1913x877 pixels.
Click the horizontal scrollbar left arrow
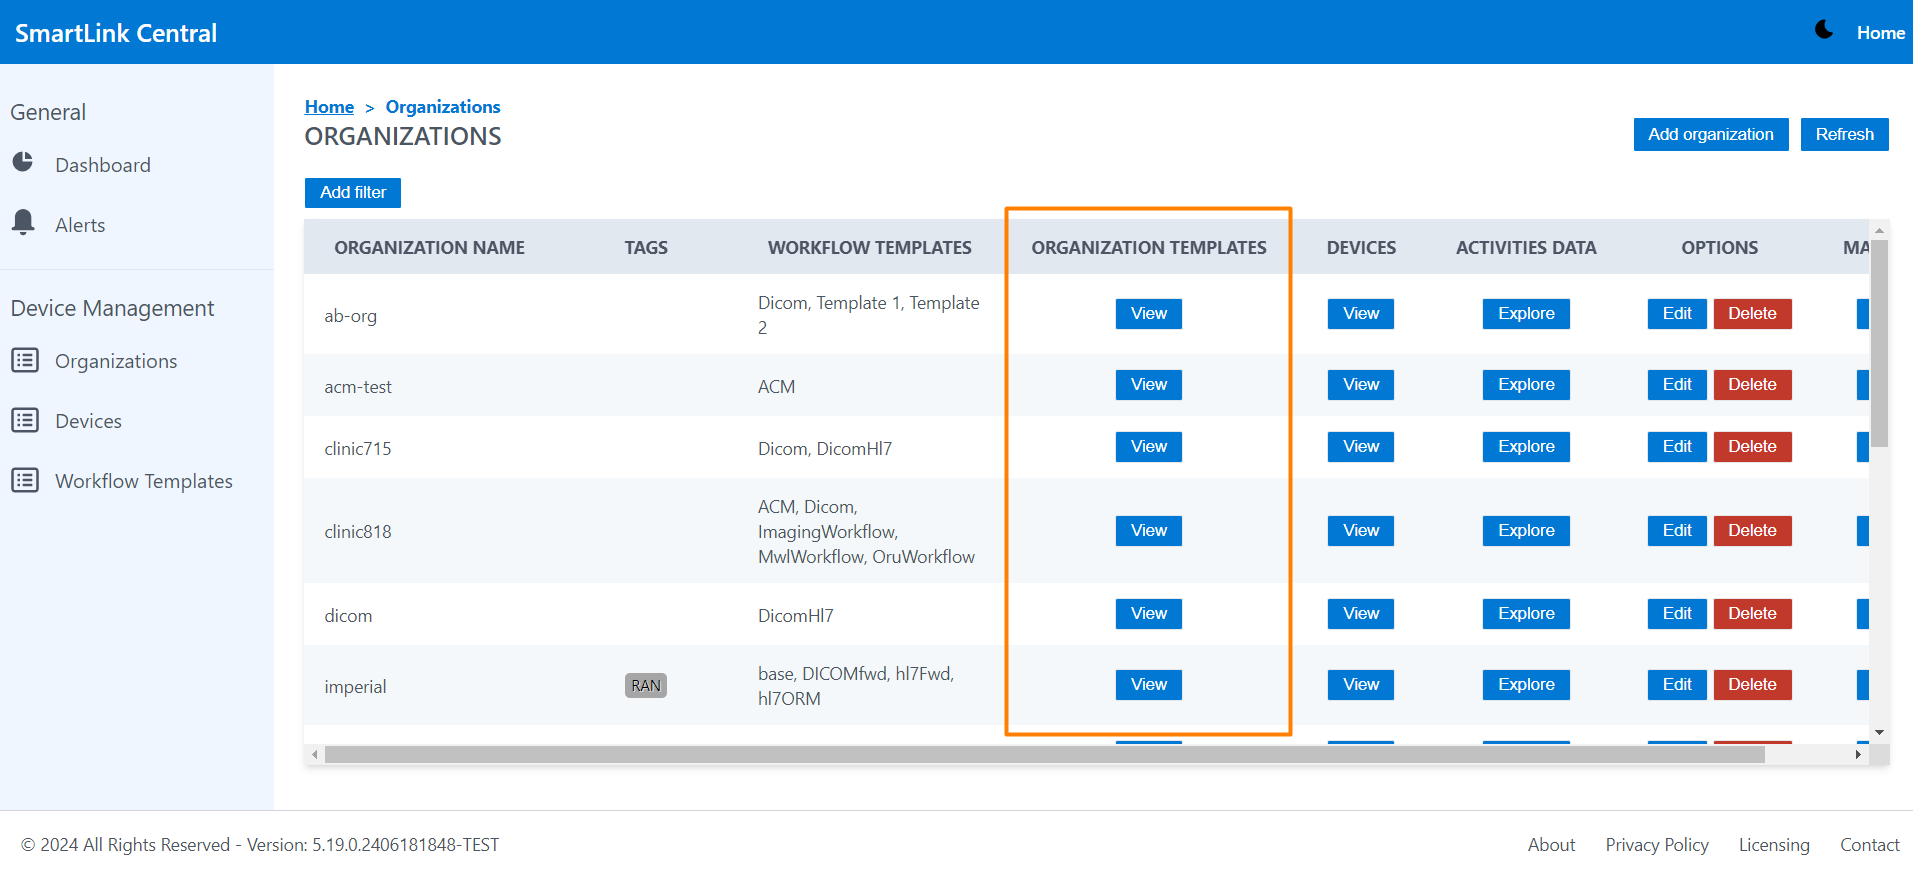[315, 754]
